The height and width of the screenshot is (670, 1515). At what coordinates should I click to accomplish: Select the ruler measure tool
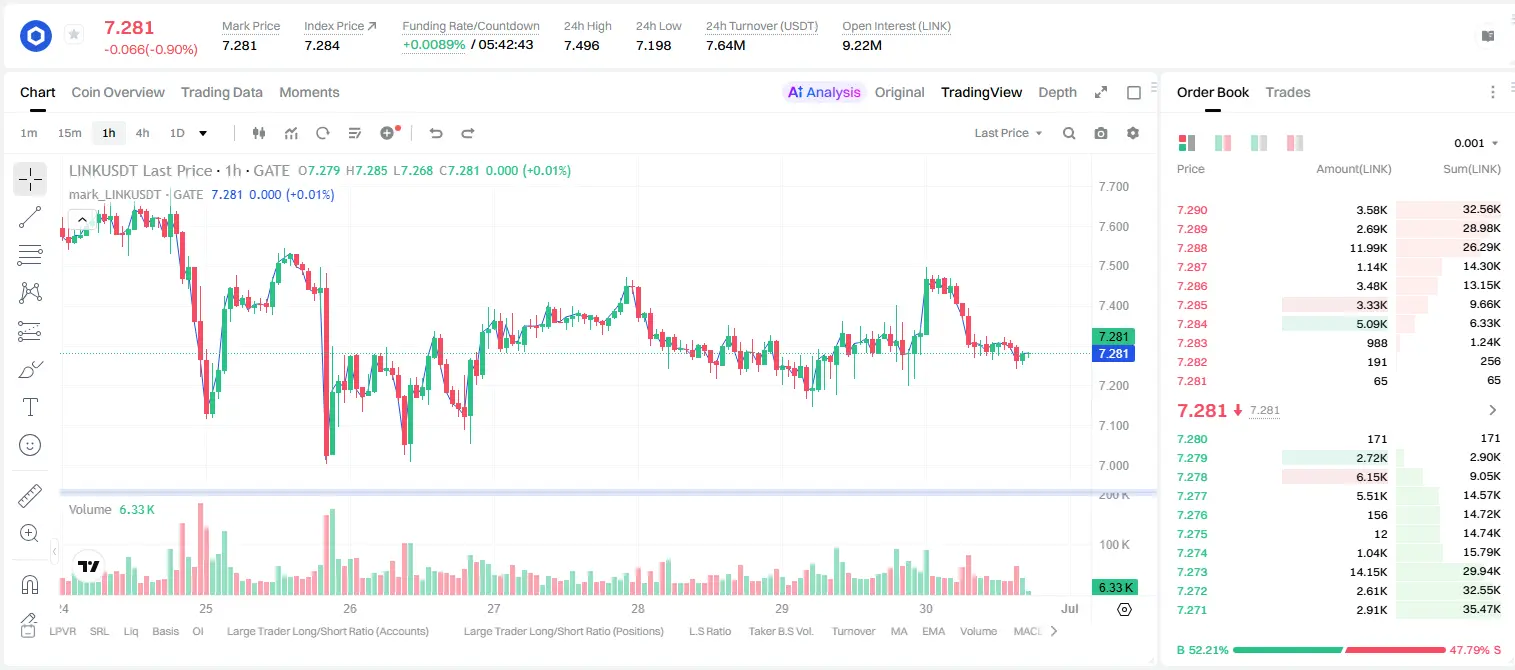[x=30, y=496]
